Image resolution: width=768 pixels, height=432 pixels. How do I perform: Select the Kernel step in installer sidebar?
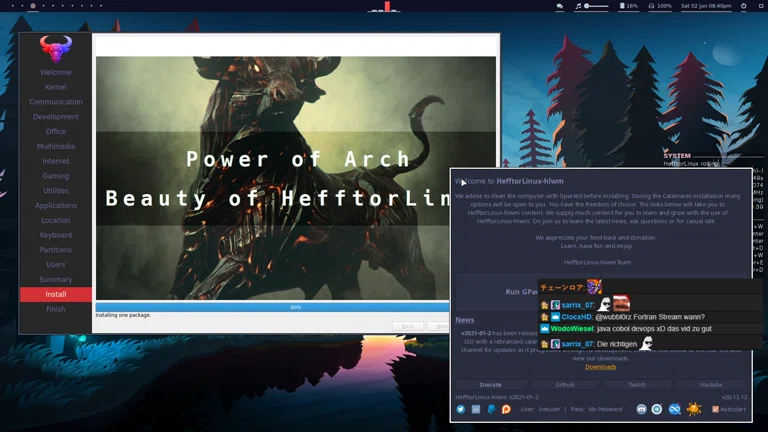pyautogui.click(x=56, y=87)
